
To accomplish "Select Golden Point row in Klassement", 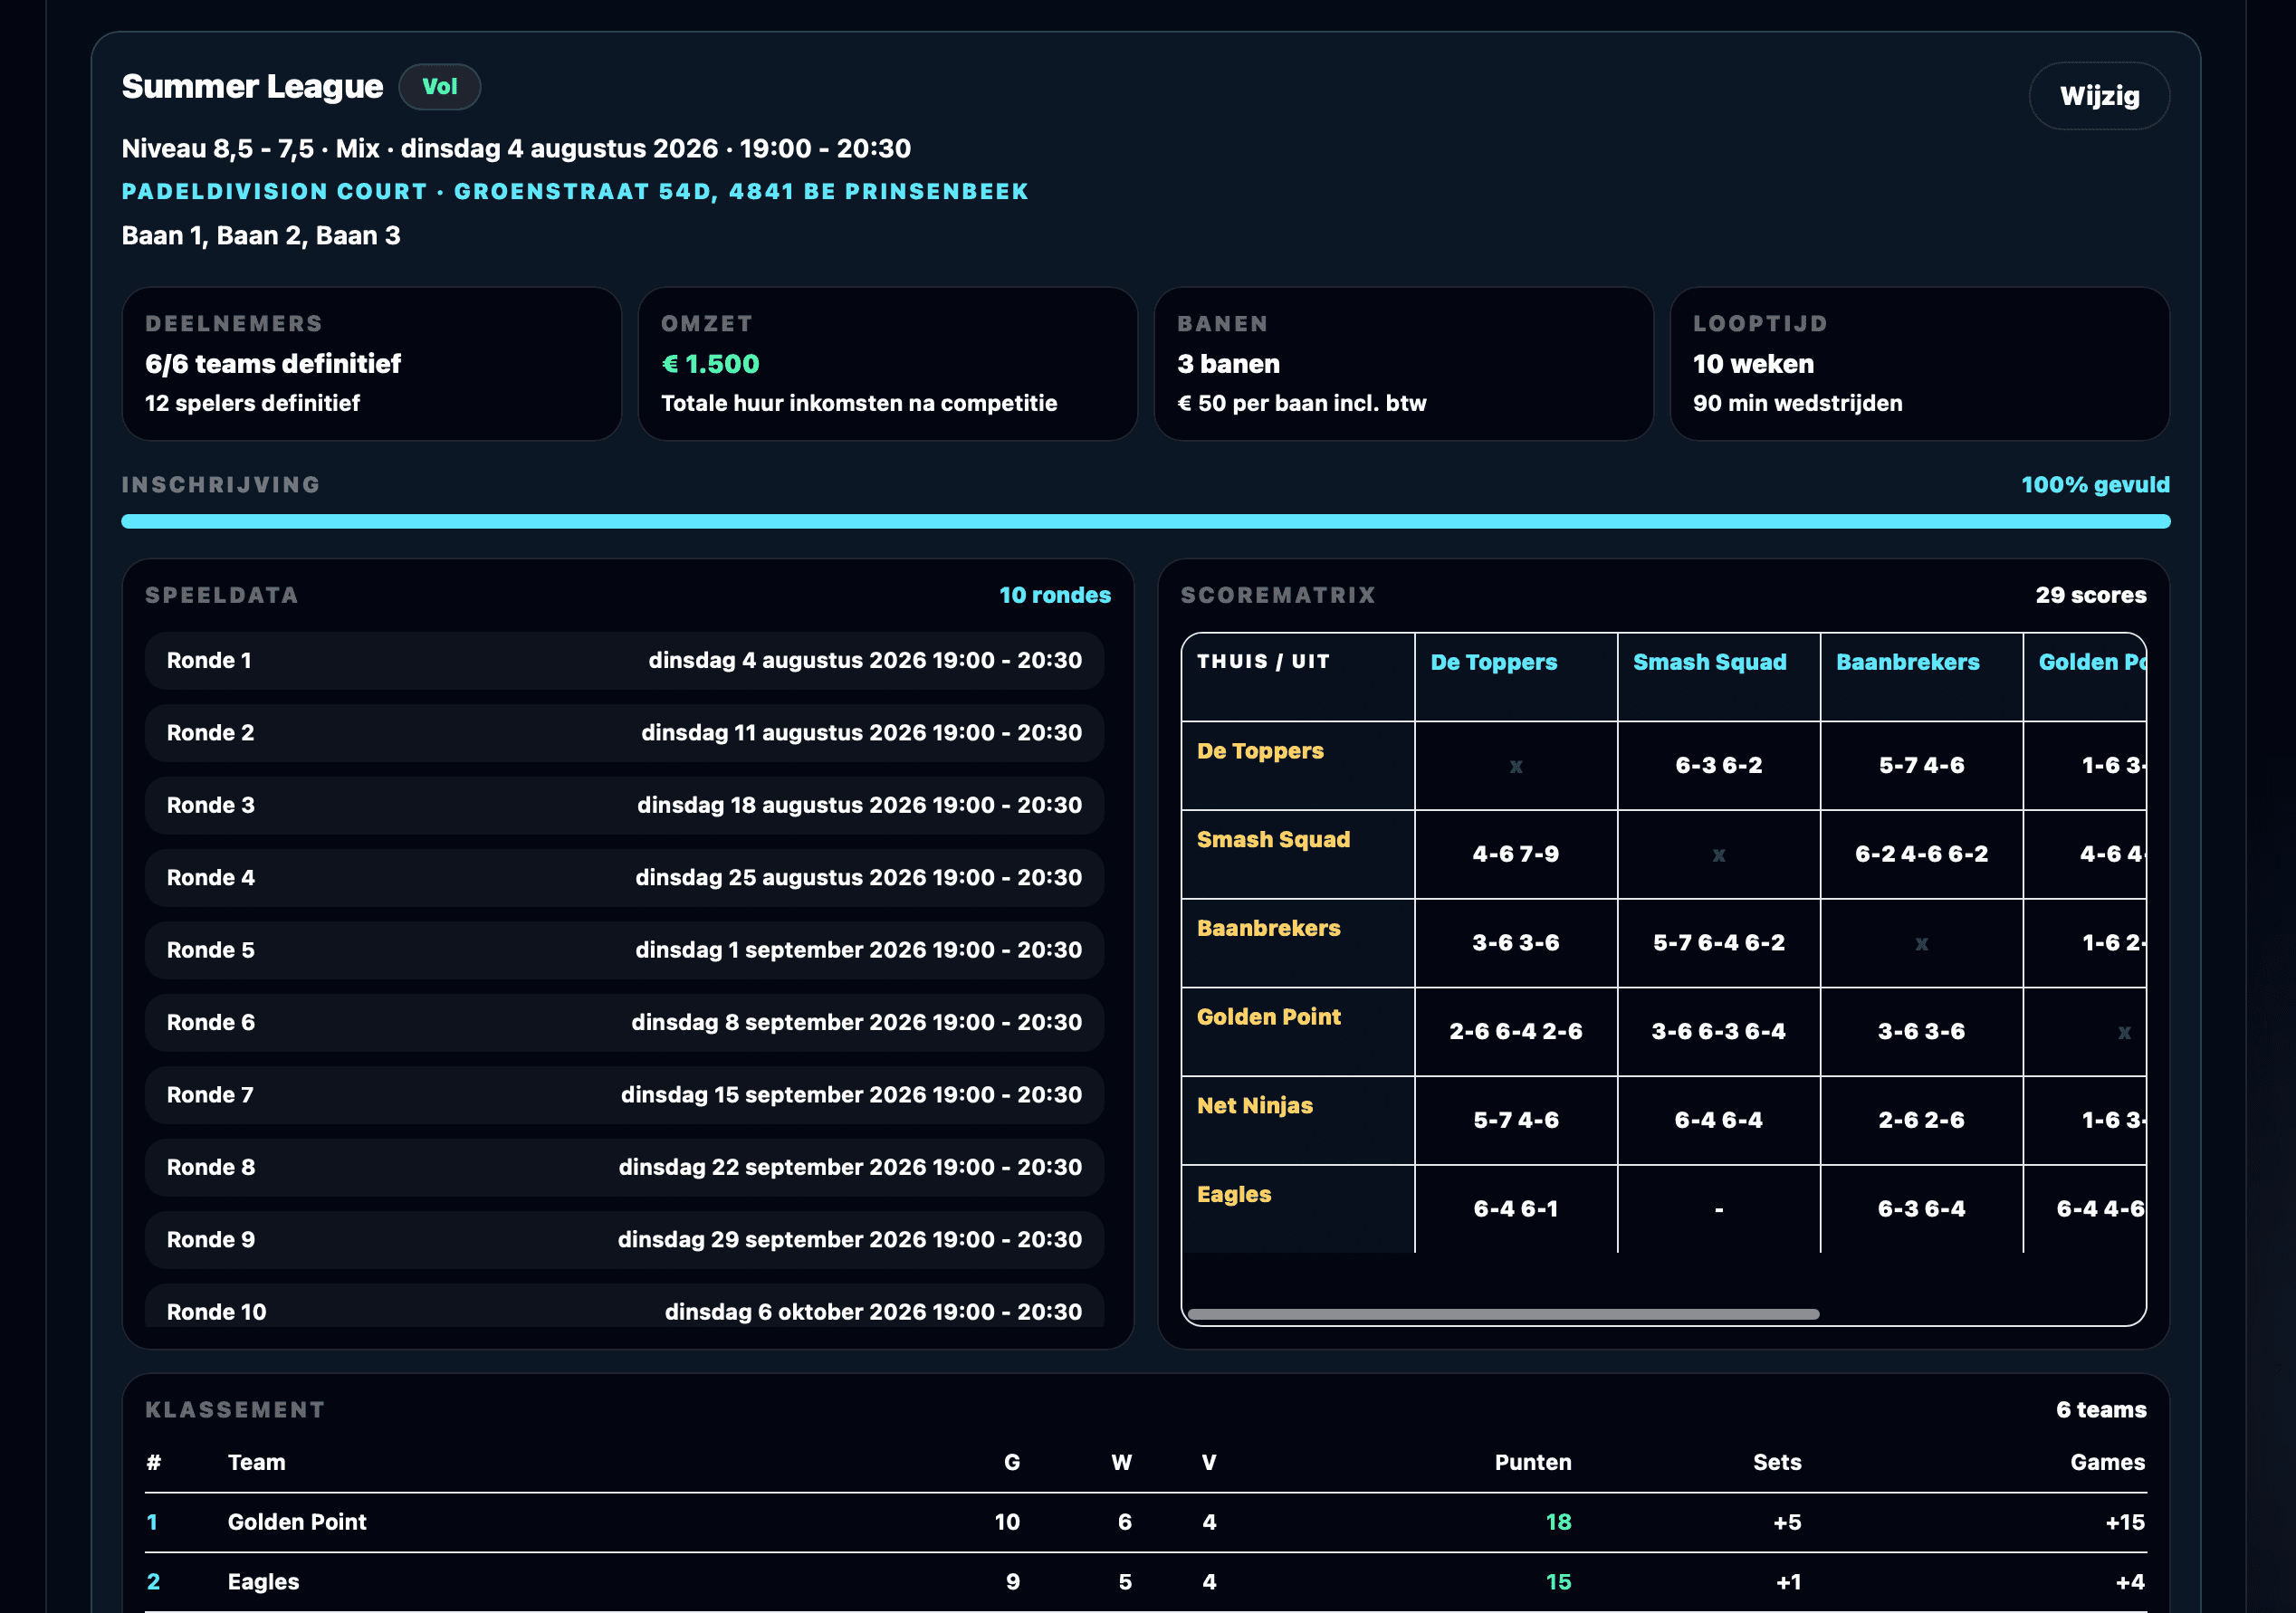I will (1145, 1522).
